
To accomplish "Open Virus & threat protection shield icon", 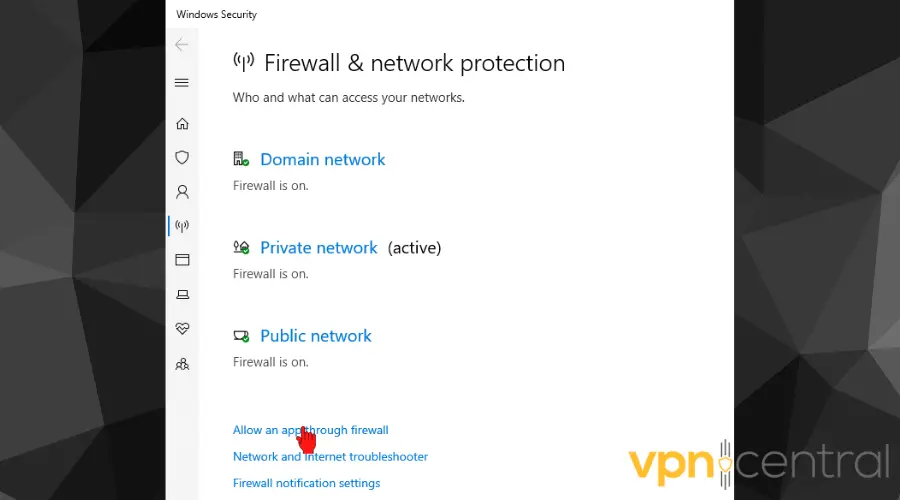I will pyautogui.click(x=182, y=158).
